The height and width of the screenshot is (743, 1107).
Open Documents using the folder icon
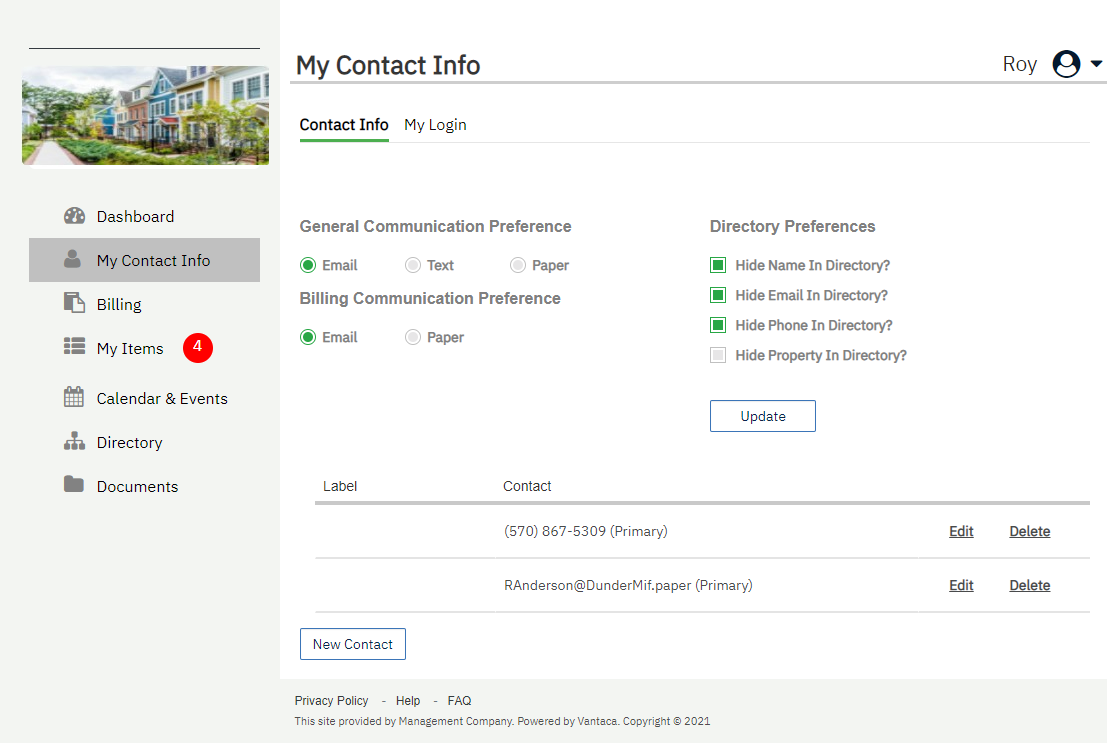[x=74, y=485]
